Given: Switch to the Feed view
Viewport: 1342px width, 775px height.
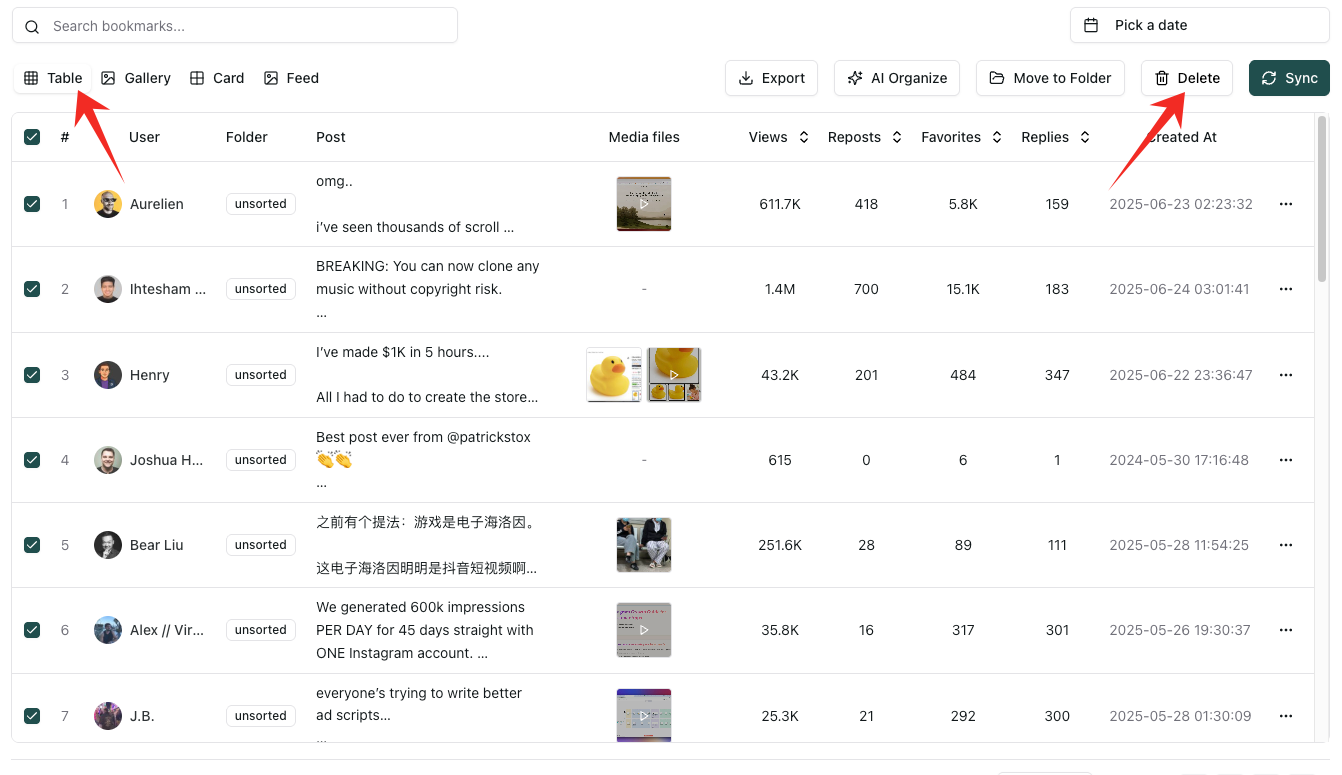Looking at the screenshot, I should click(291, 78).
